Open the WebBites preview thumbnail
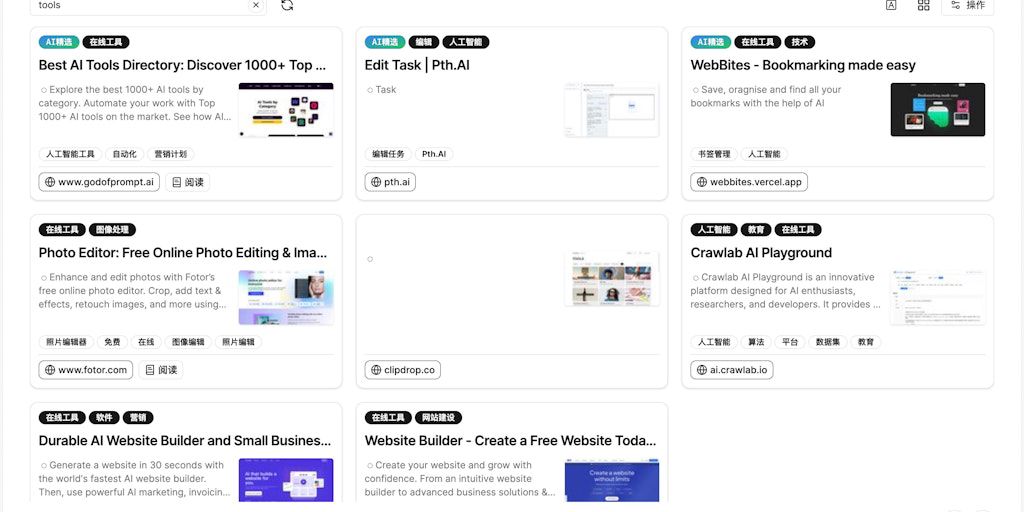 coord(938,110)
